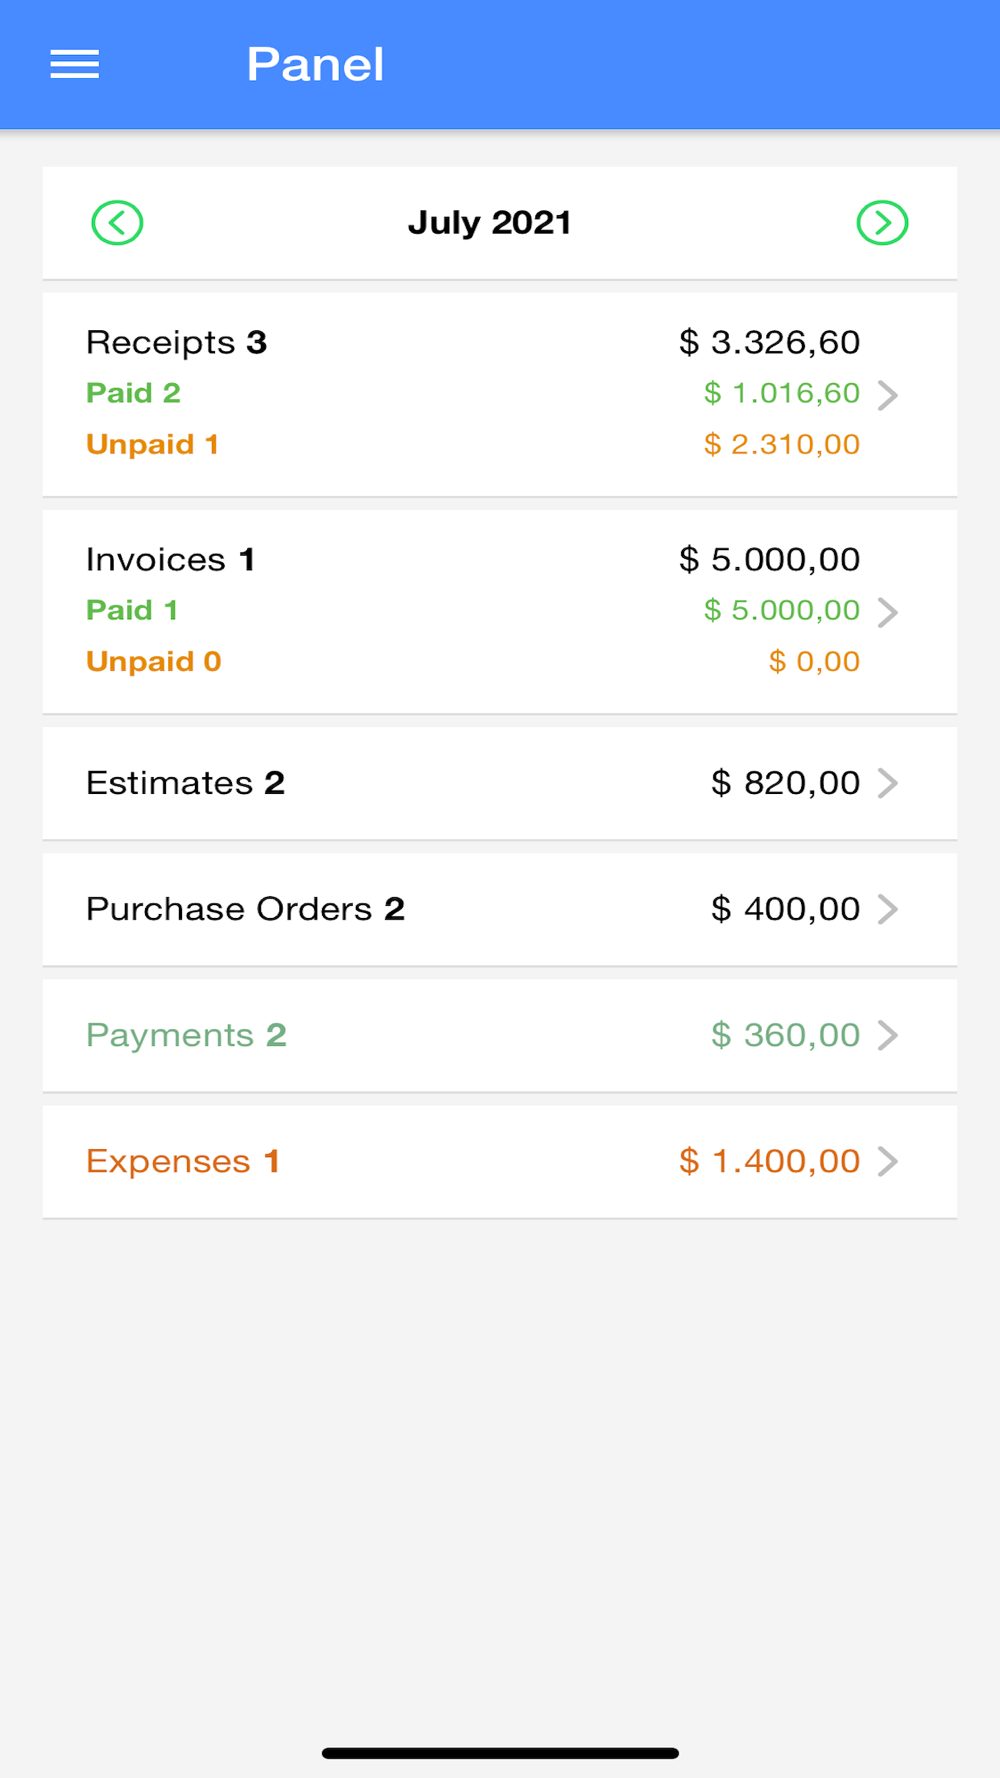Open Purchase Orders chevron arrow
The height and width of the screenshot is (1778, 1000).
pos(888,909)
